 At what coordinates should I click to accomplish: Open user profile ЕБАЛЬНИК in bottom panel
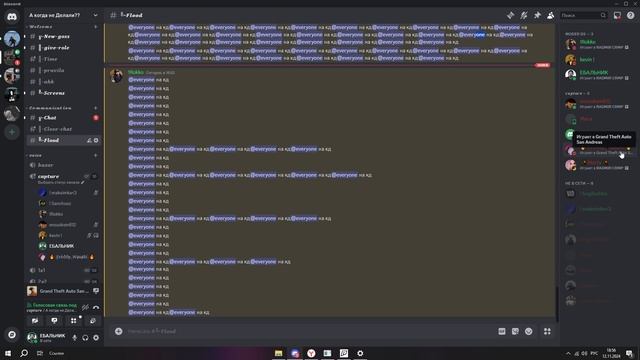click(47, 338)
